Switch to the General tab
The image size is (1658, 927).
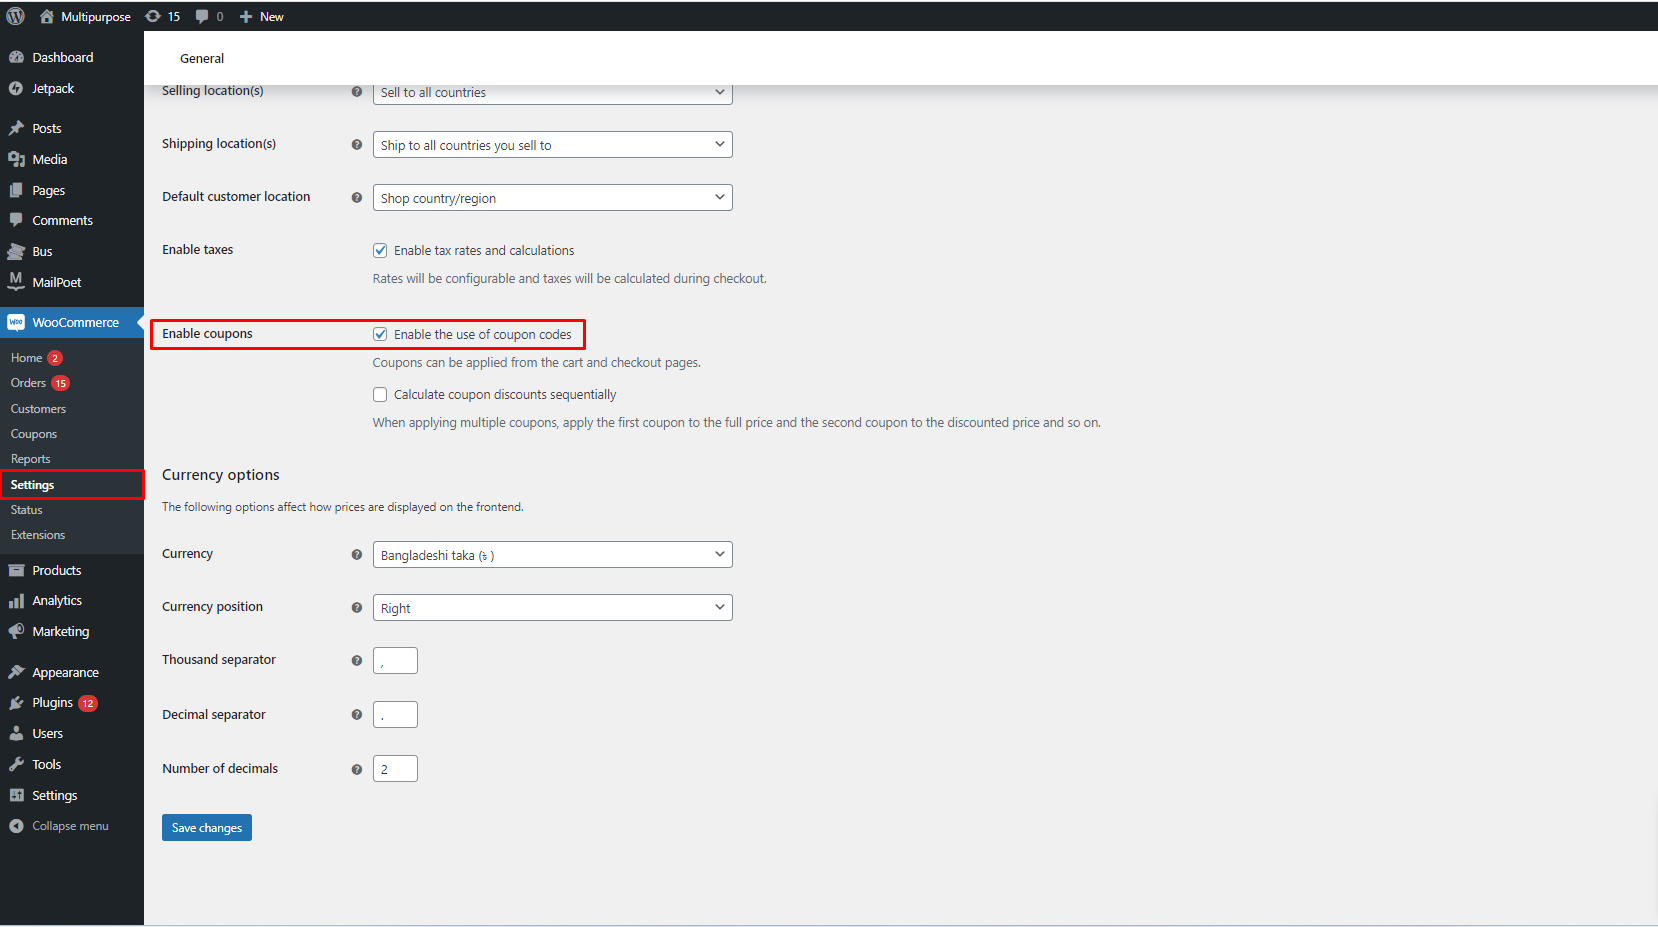(202, 58)
